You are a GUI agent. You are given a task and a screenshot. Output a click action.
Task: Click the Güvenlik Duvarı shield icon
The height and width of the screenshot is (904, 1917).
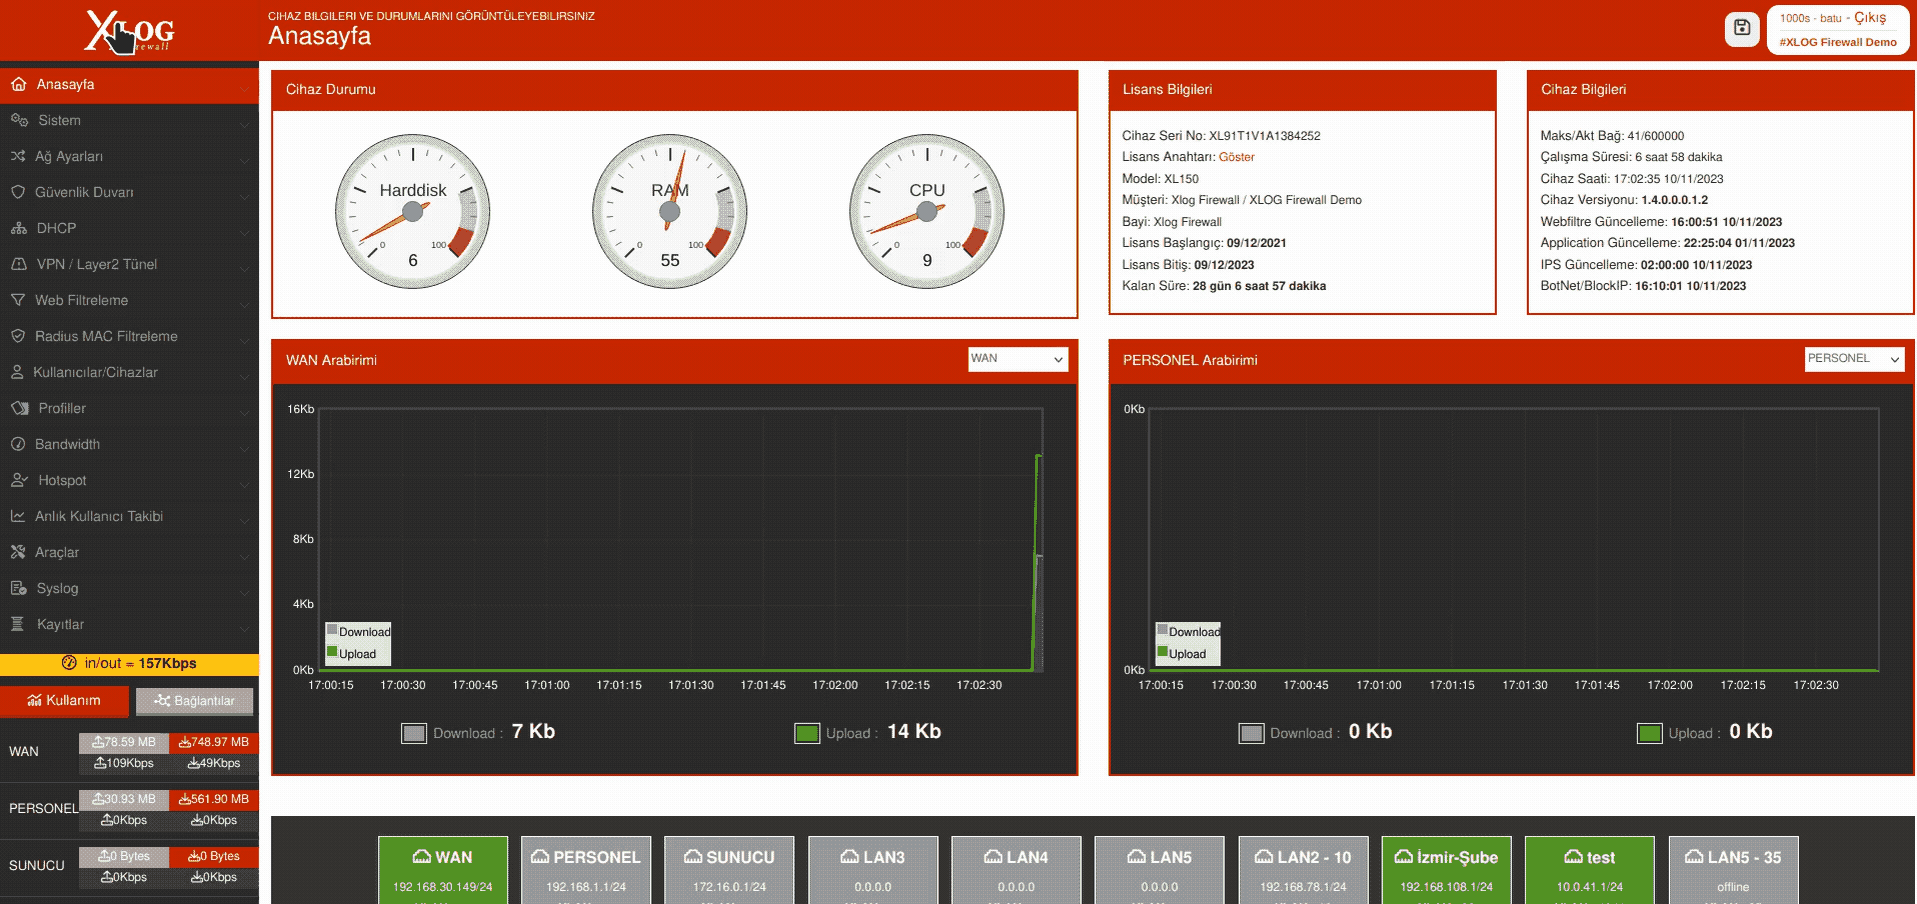[18, 192]
